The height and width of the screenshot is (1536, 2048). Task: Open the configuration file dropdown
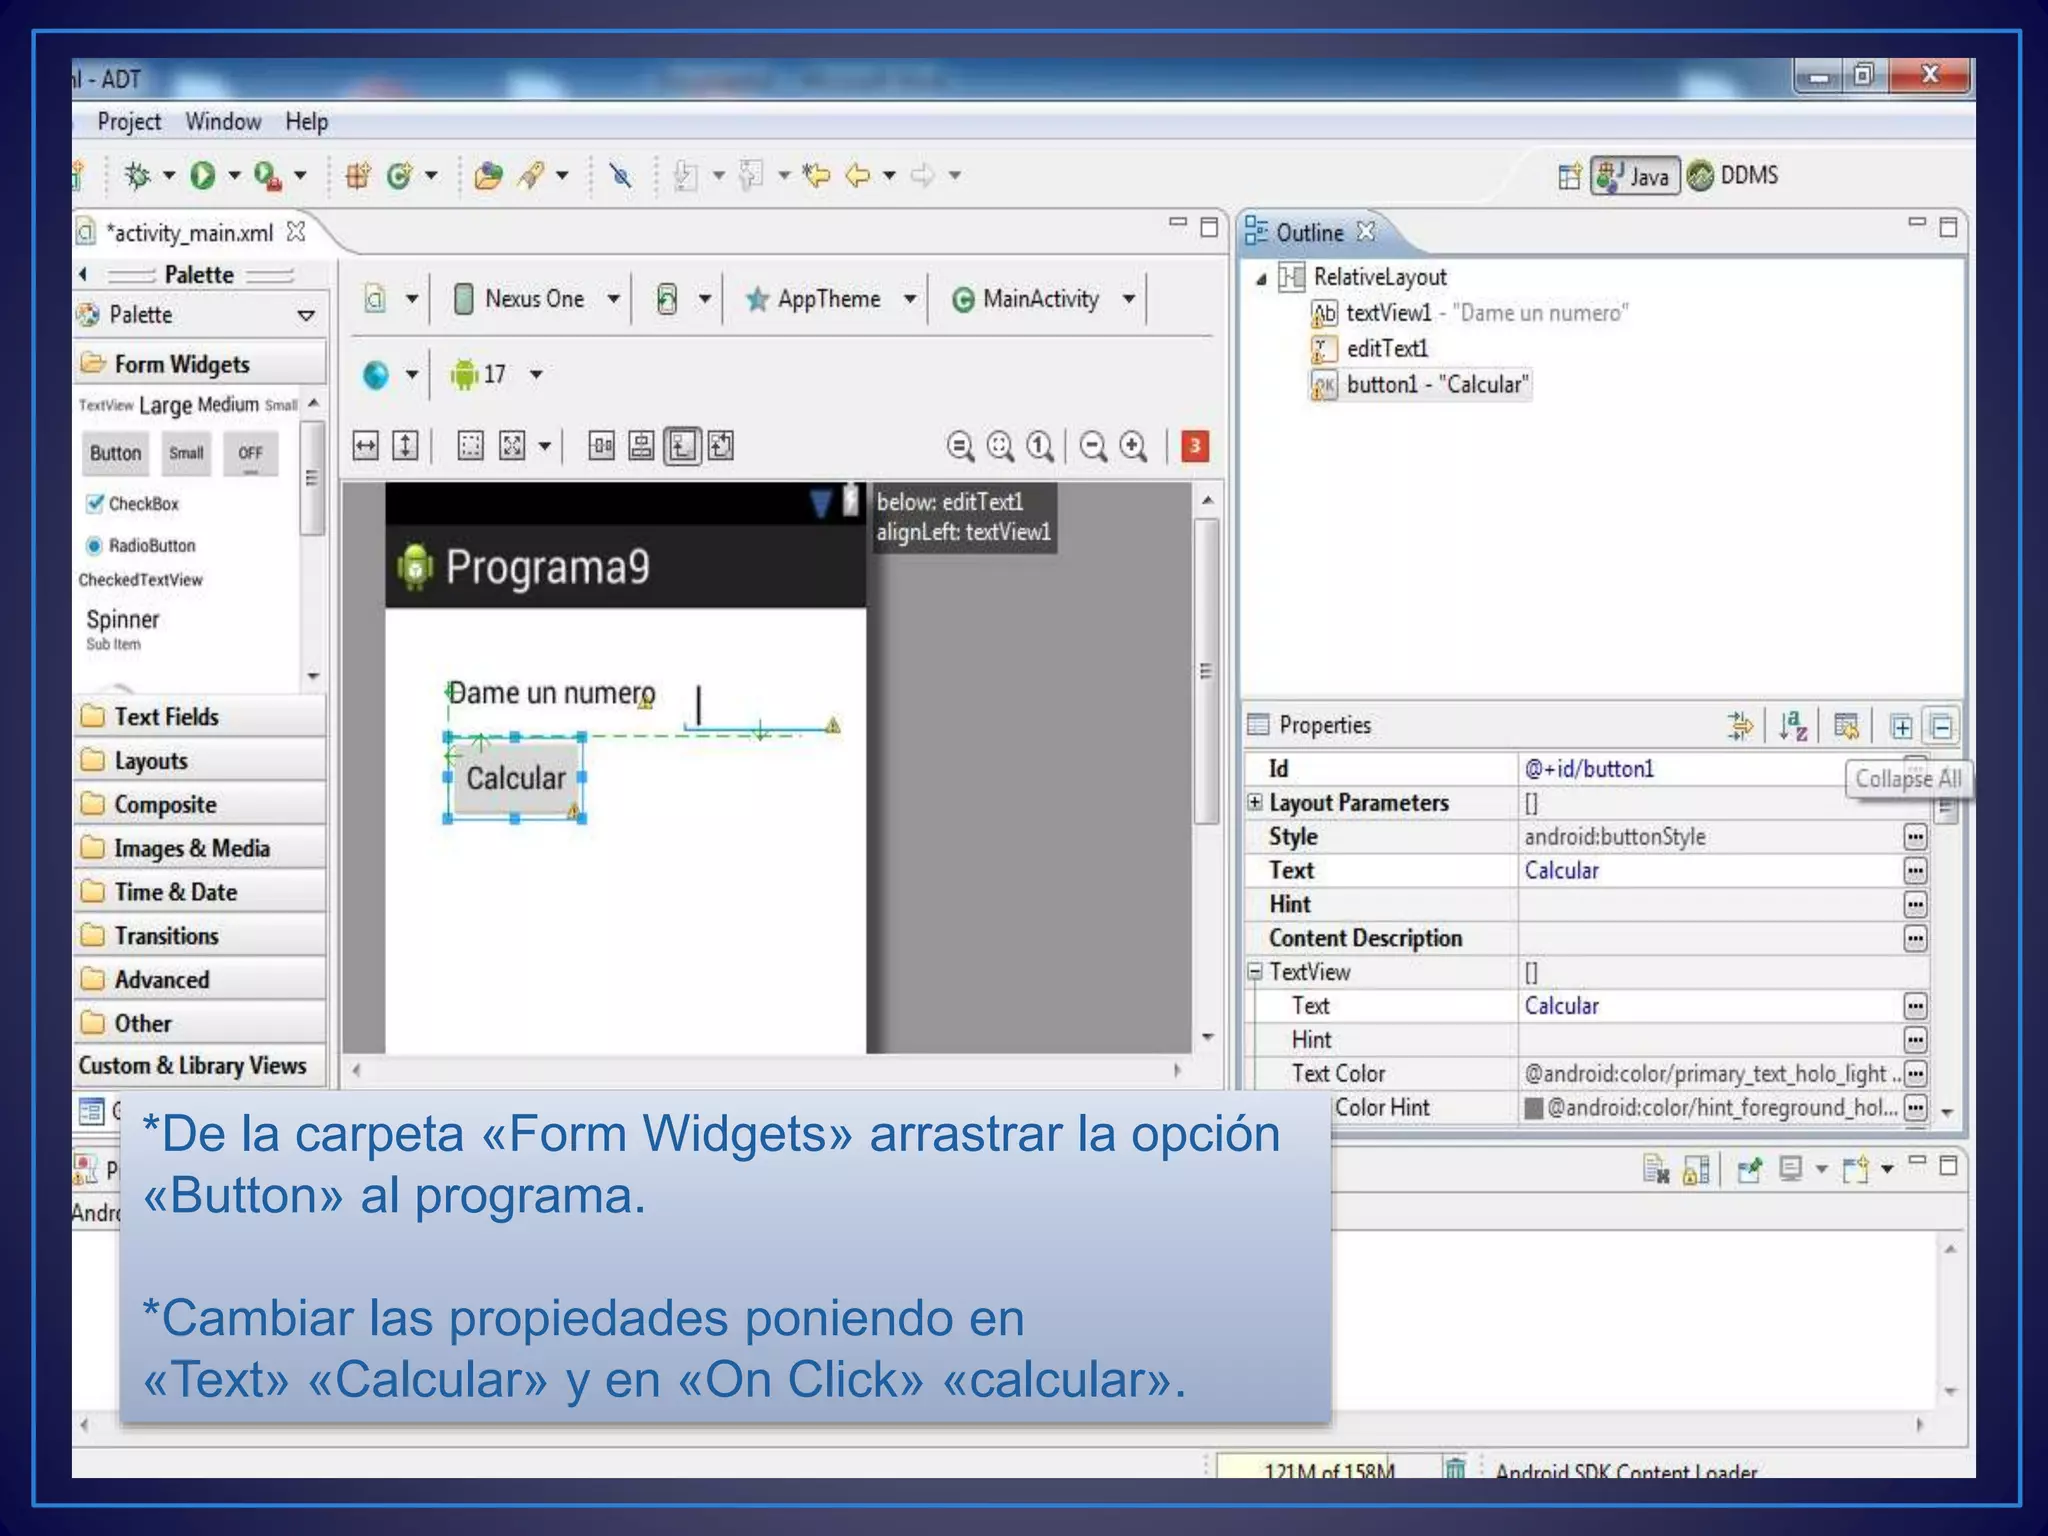coord(411,299)
